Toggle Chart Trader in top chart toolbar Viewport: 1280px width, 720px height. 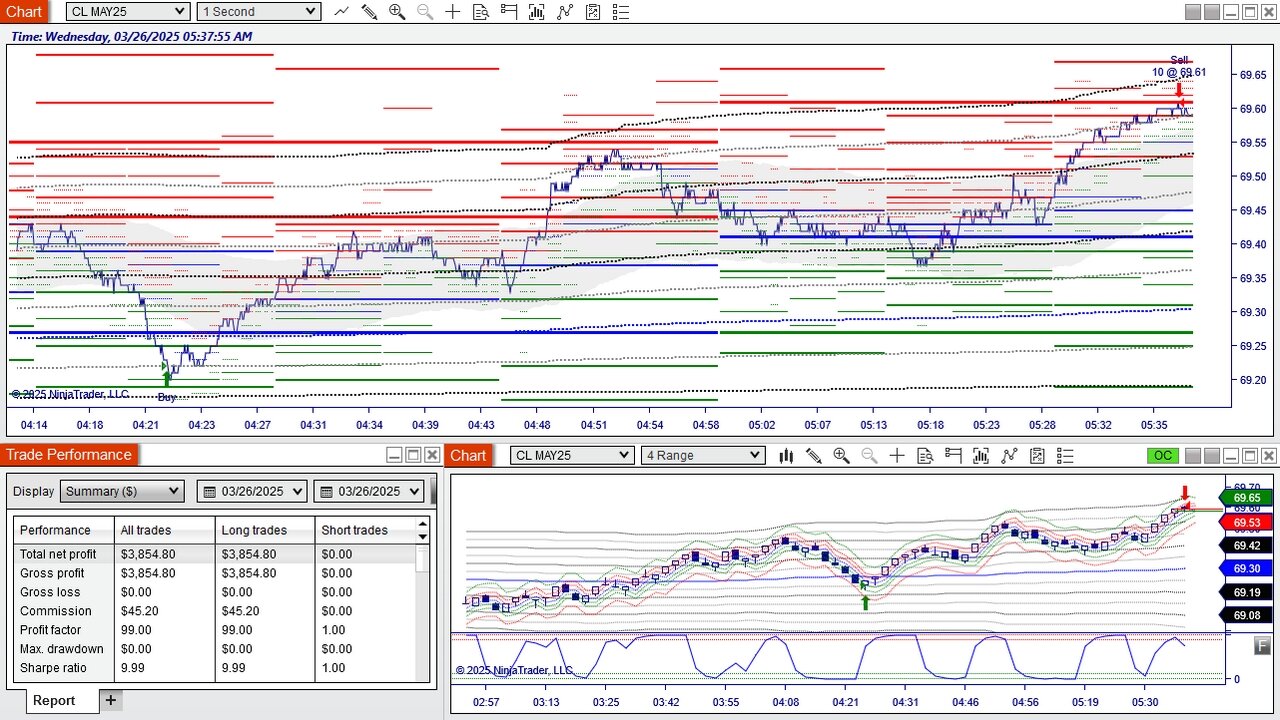(x=509, y=12)
